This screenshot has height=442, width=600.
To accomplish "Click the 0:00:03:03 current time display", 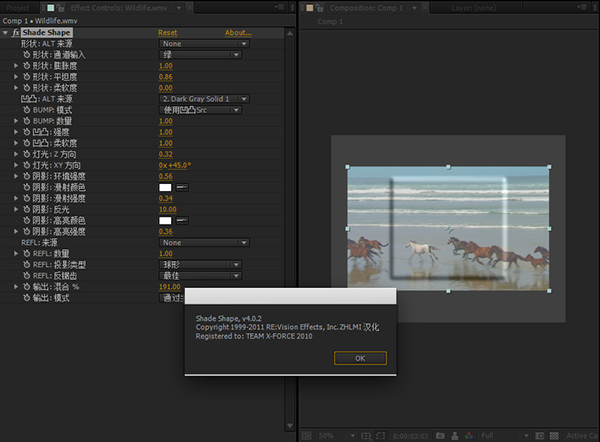I will [410, 436].
